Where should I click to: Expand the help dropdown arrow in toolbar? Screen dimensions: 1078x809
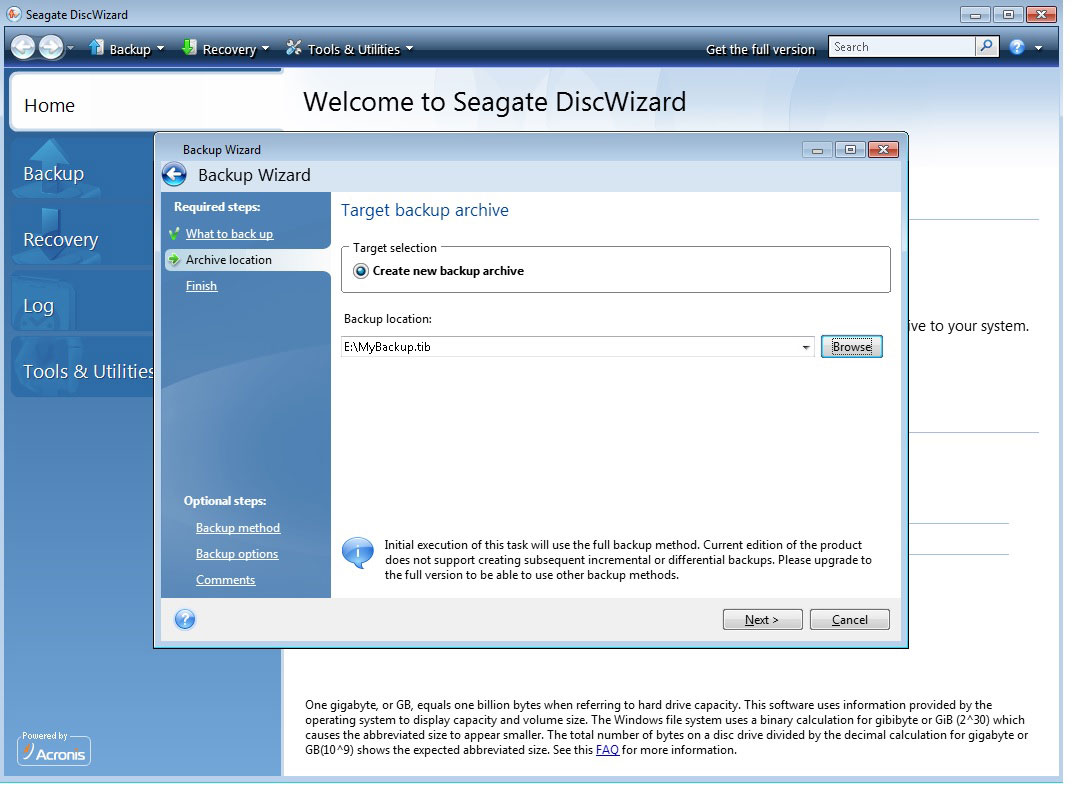coord(1038,48)
